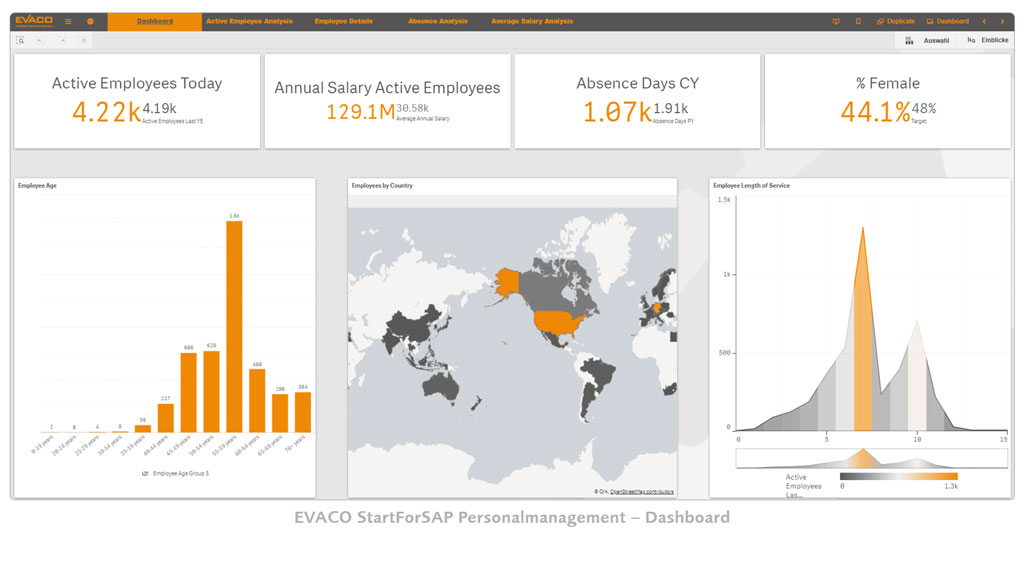Click the % Female 44.1% value

point(875,112)
